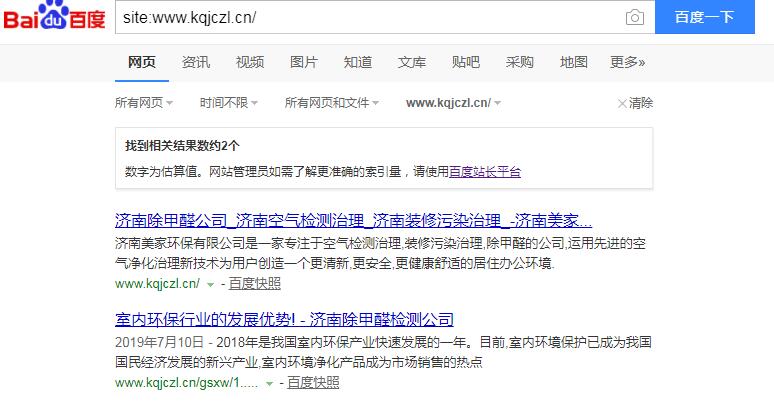Open the 视频 tab

pyautogui.click(x=250, y=62)
